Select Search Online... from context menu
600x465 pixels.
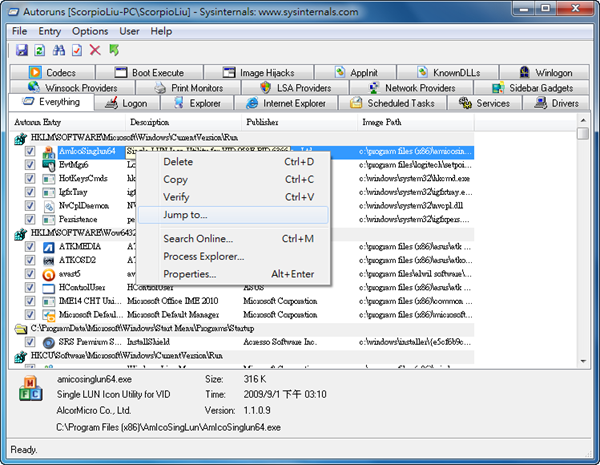[x=198, y=238]
